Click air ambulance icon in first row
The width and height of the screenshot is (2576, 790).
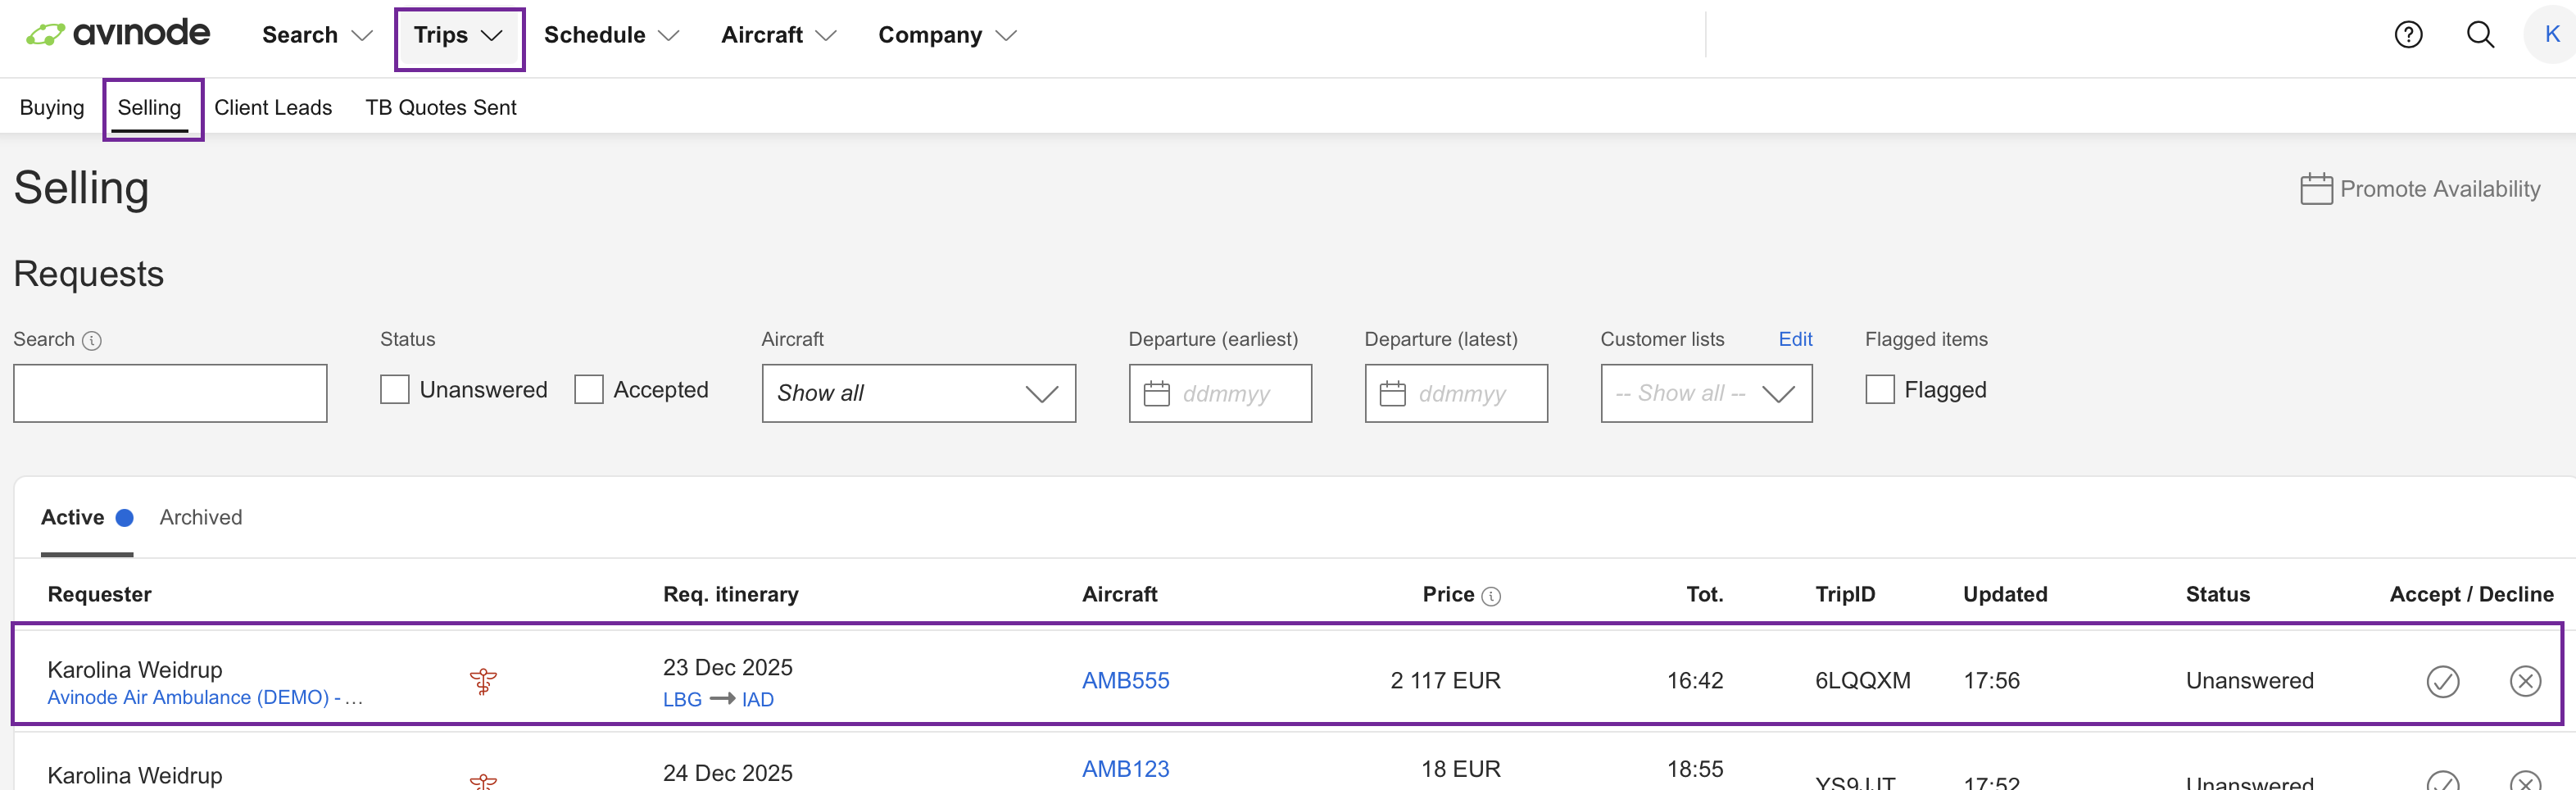coord(483,681)
